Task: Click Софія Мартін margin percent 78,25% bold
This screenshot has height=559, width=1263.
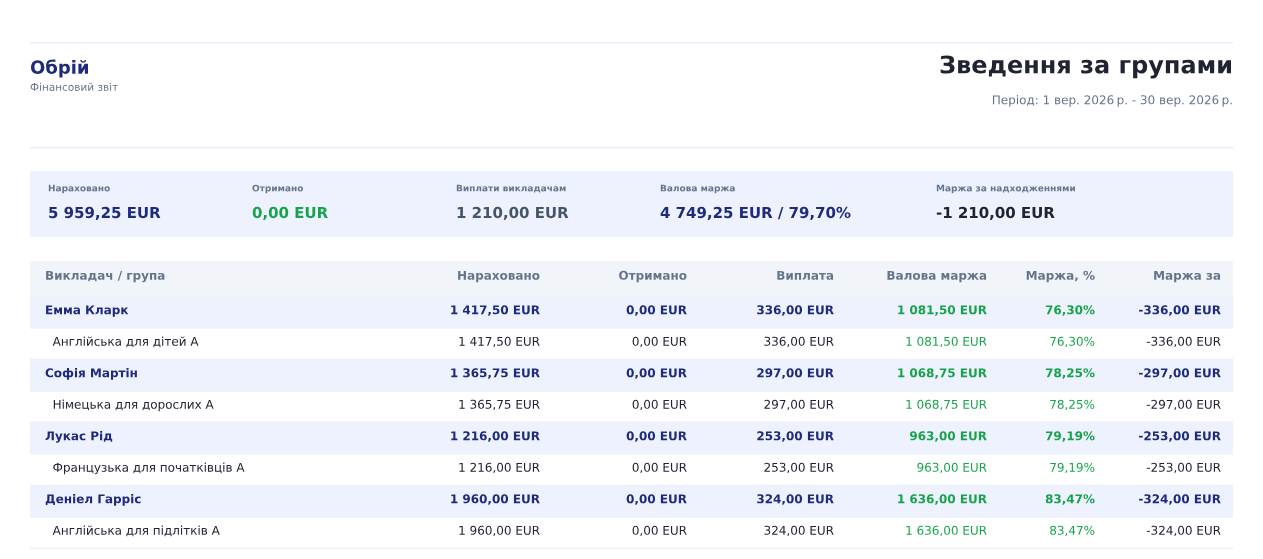Action: click(1070, 374)
